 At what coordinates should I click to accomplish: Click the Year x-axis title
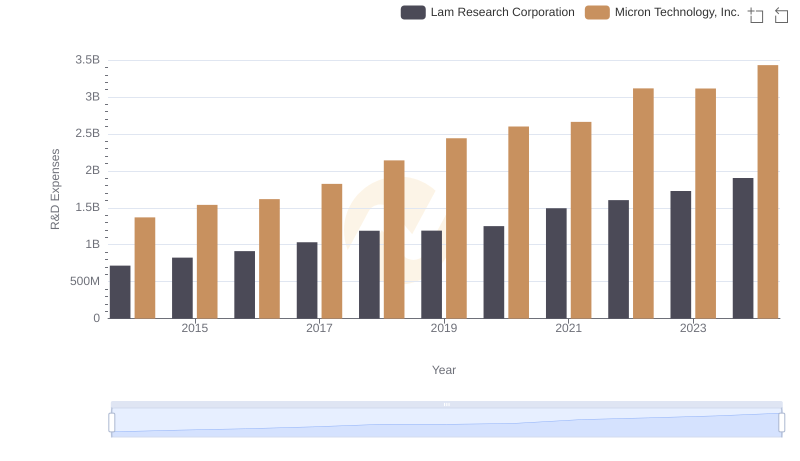[x=444, y=370]
